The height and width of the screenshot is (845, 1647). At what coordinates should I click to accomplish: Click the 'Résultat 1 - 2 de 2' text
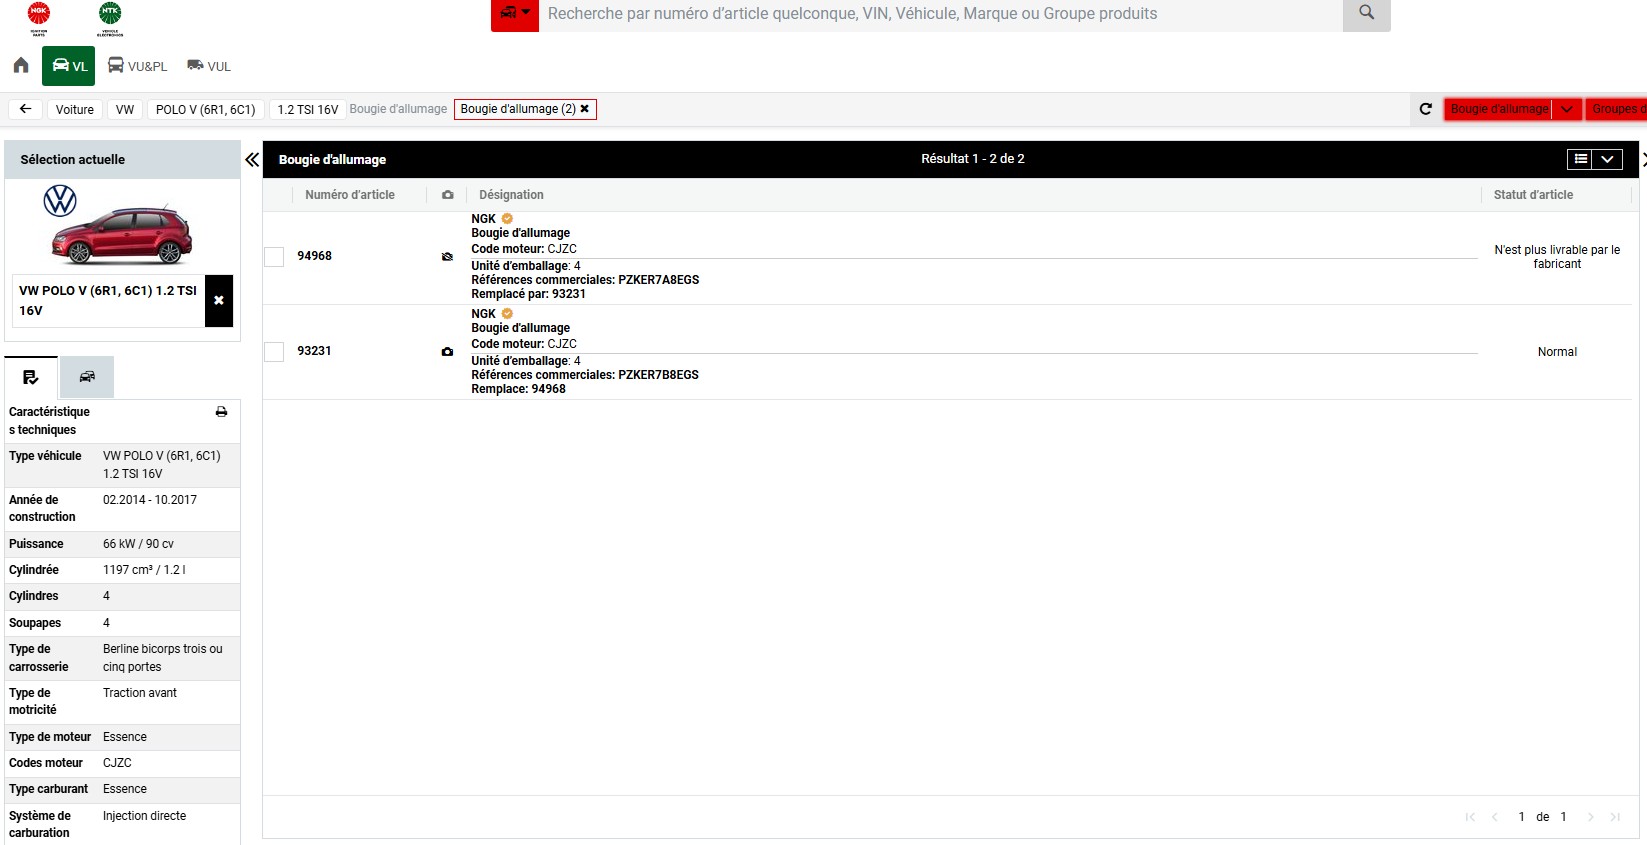click(972, 159)
